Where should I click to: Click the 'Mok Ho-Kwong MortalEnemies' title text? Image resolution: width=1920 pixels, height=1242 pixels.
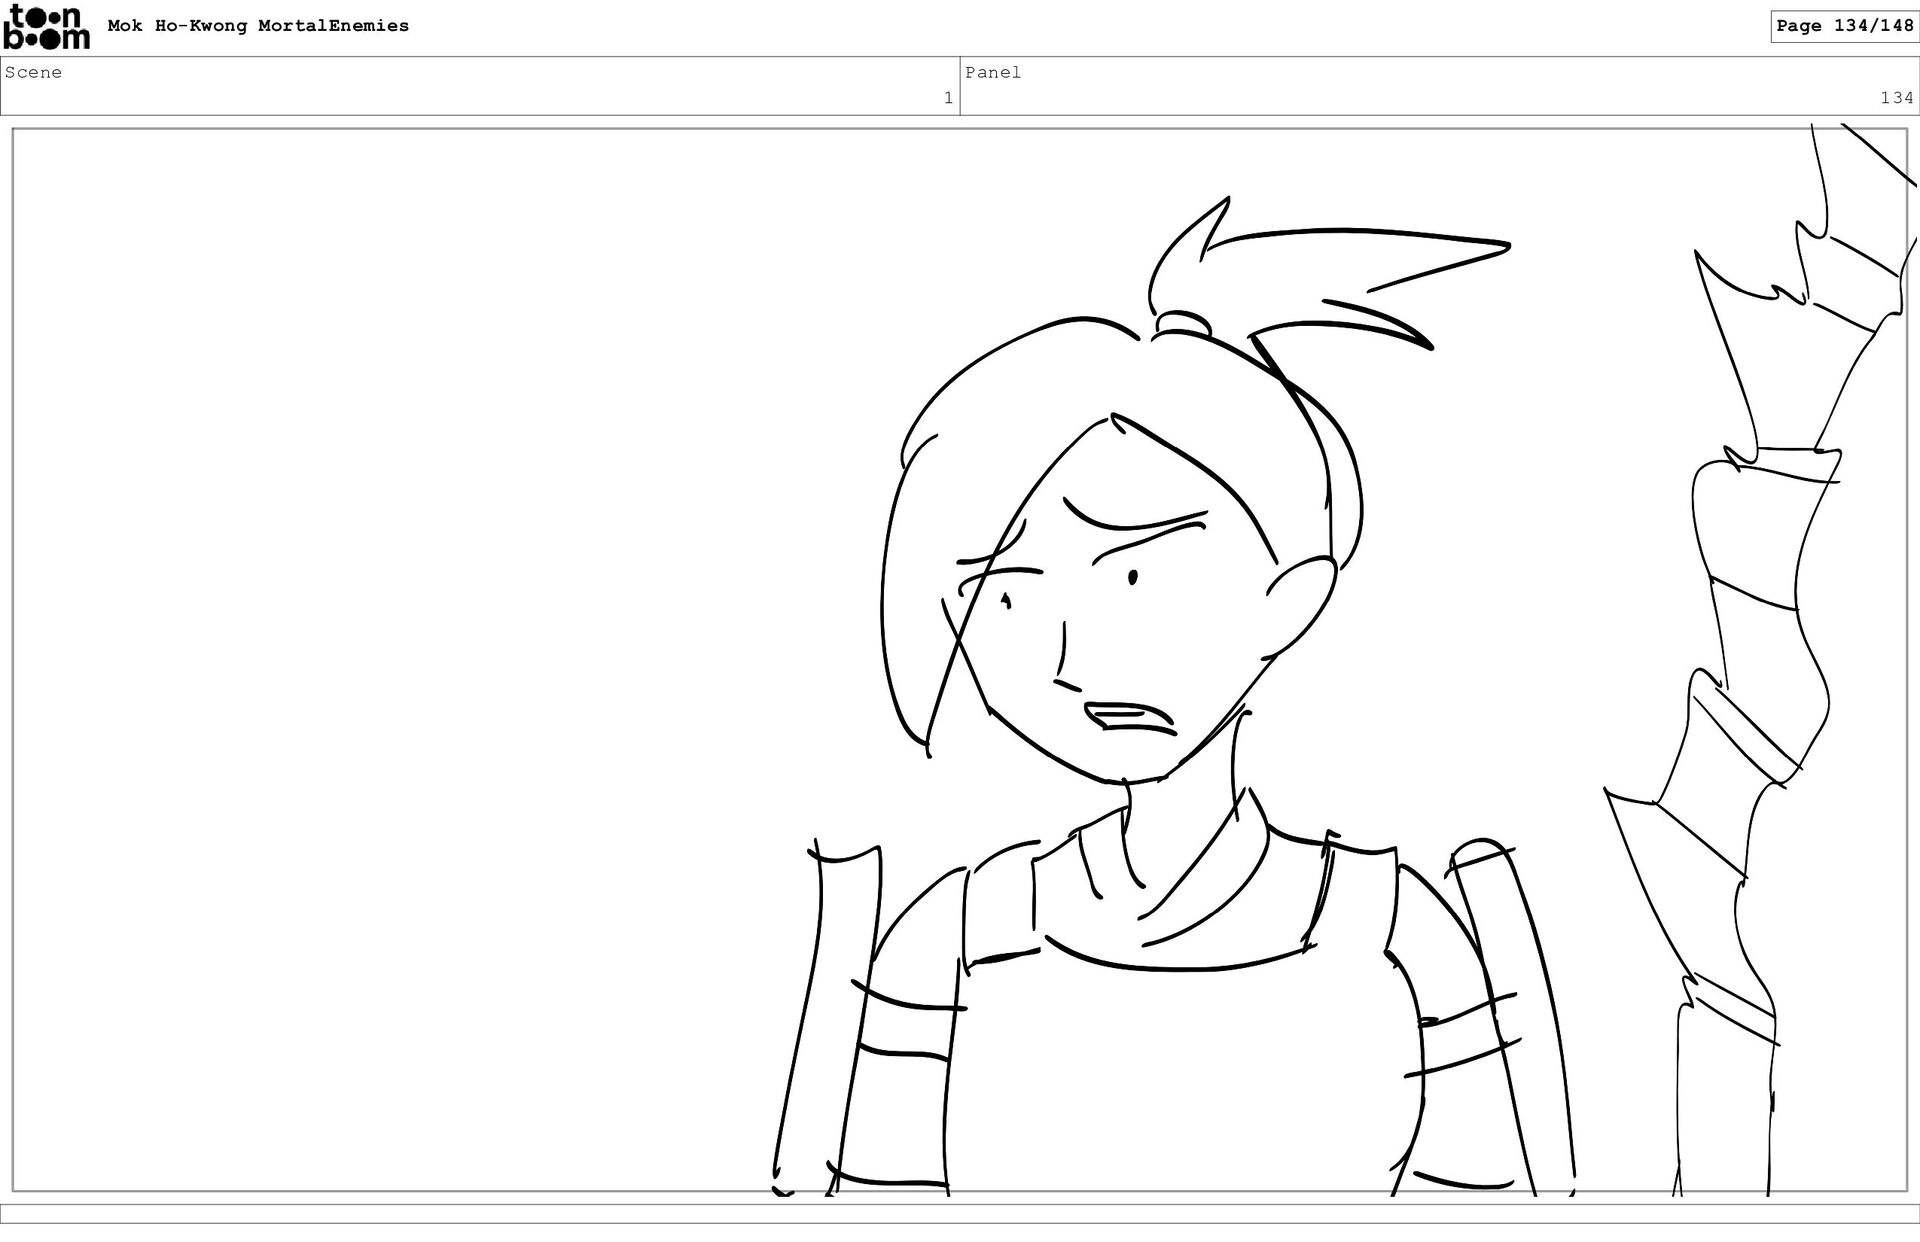pyautogui.click(x=258, y=26)
